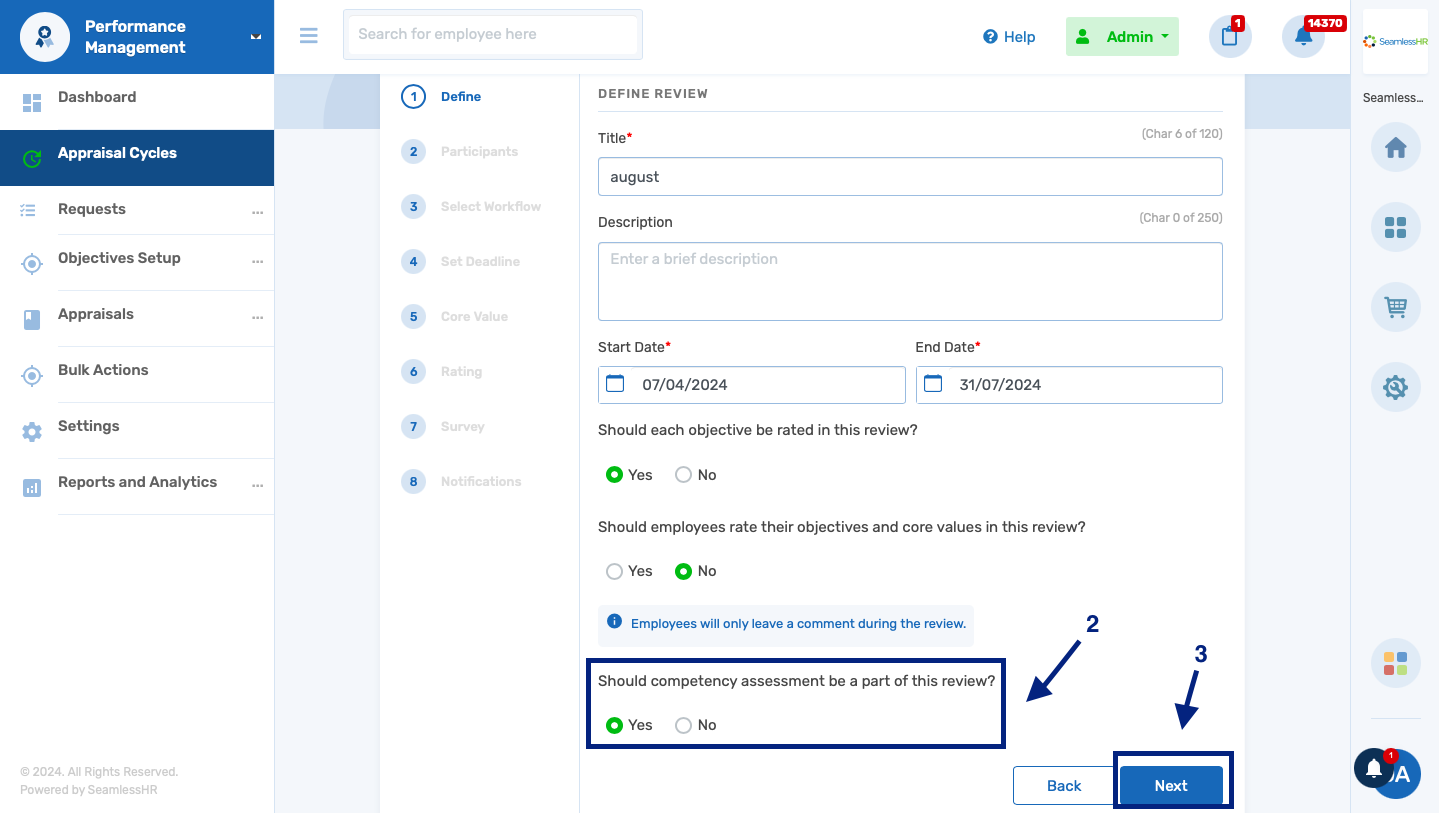
Task: Open the Performance Management module switcher arrow
Action: [x=256, y=36]
